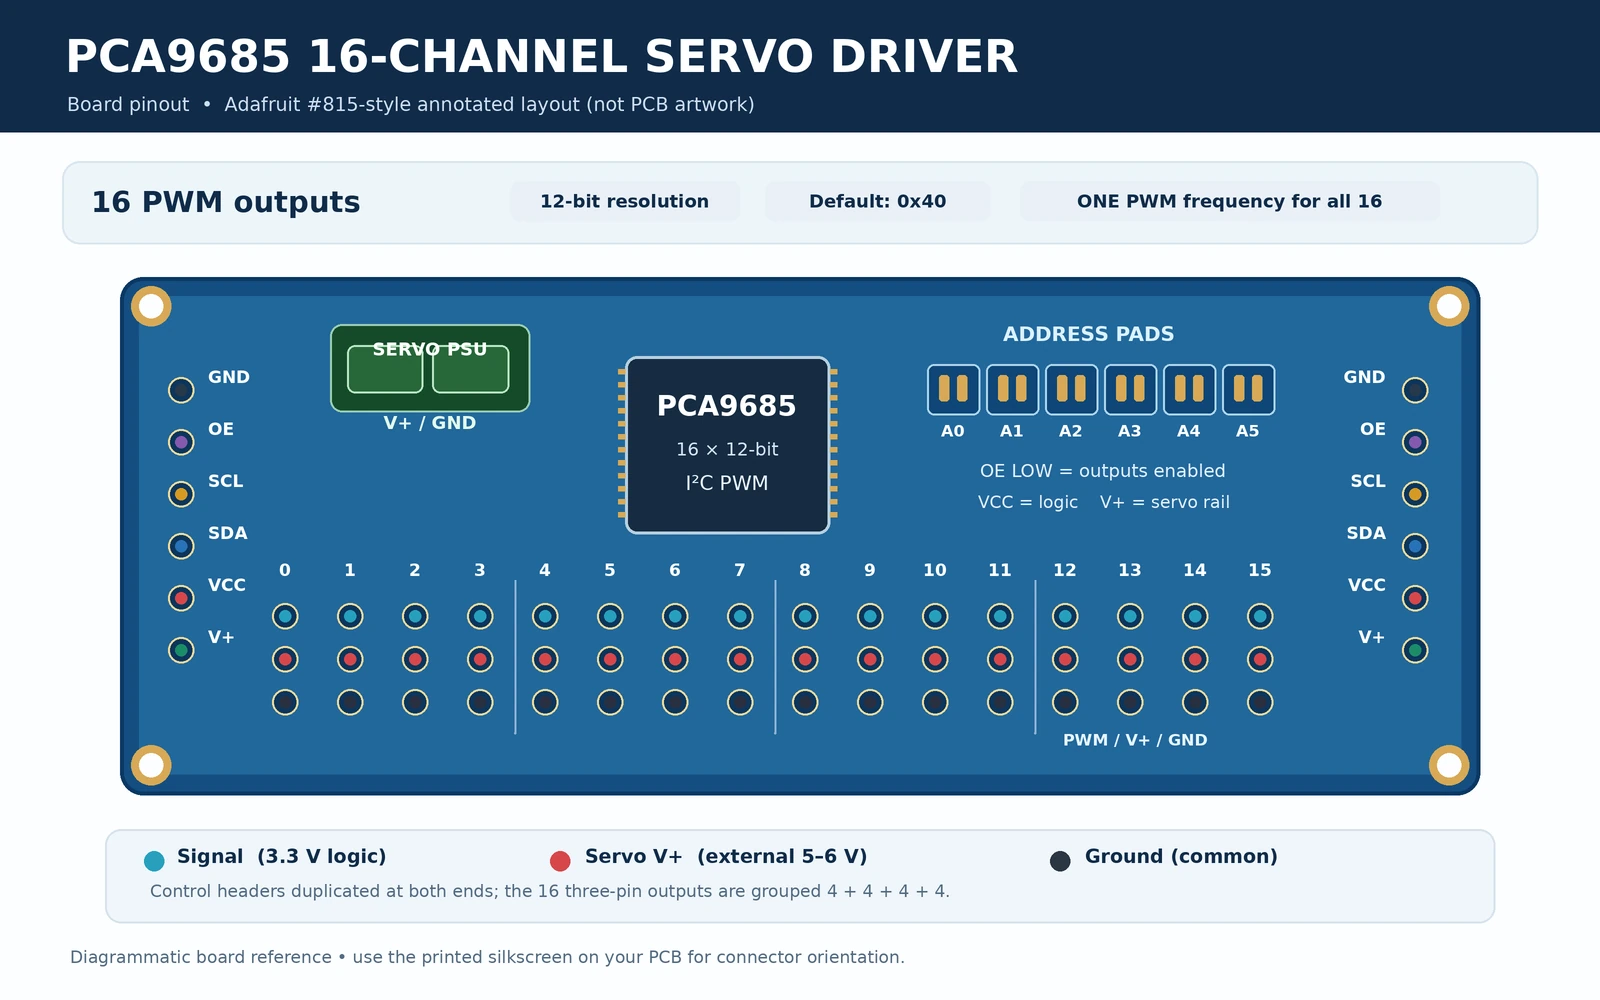Select the A1 address pad
The image size is (1600, 1000).
point(1012,389)
